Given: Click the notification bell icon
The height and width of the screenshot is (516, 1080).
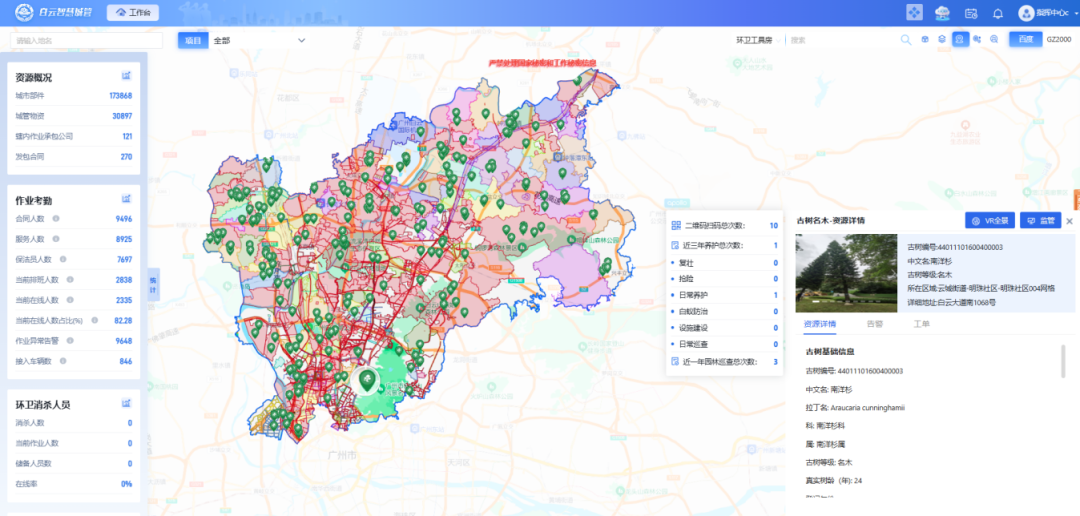Looking at the screenshot, I should click(x=997, y=13).
